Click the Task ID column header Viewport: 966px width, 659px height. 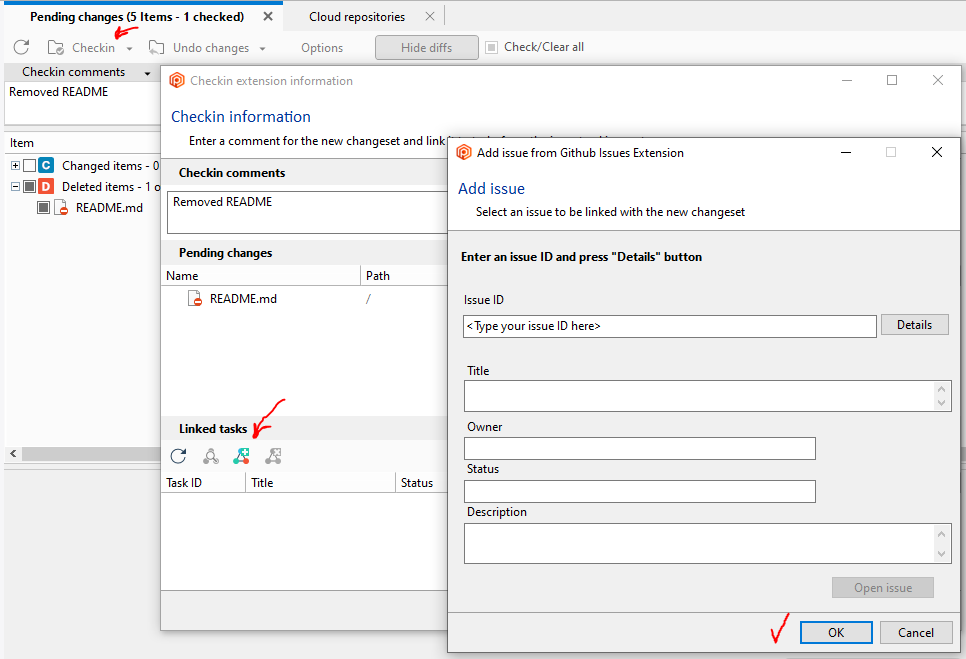point(203,483)
